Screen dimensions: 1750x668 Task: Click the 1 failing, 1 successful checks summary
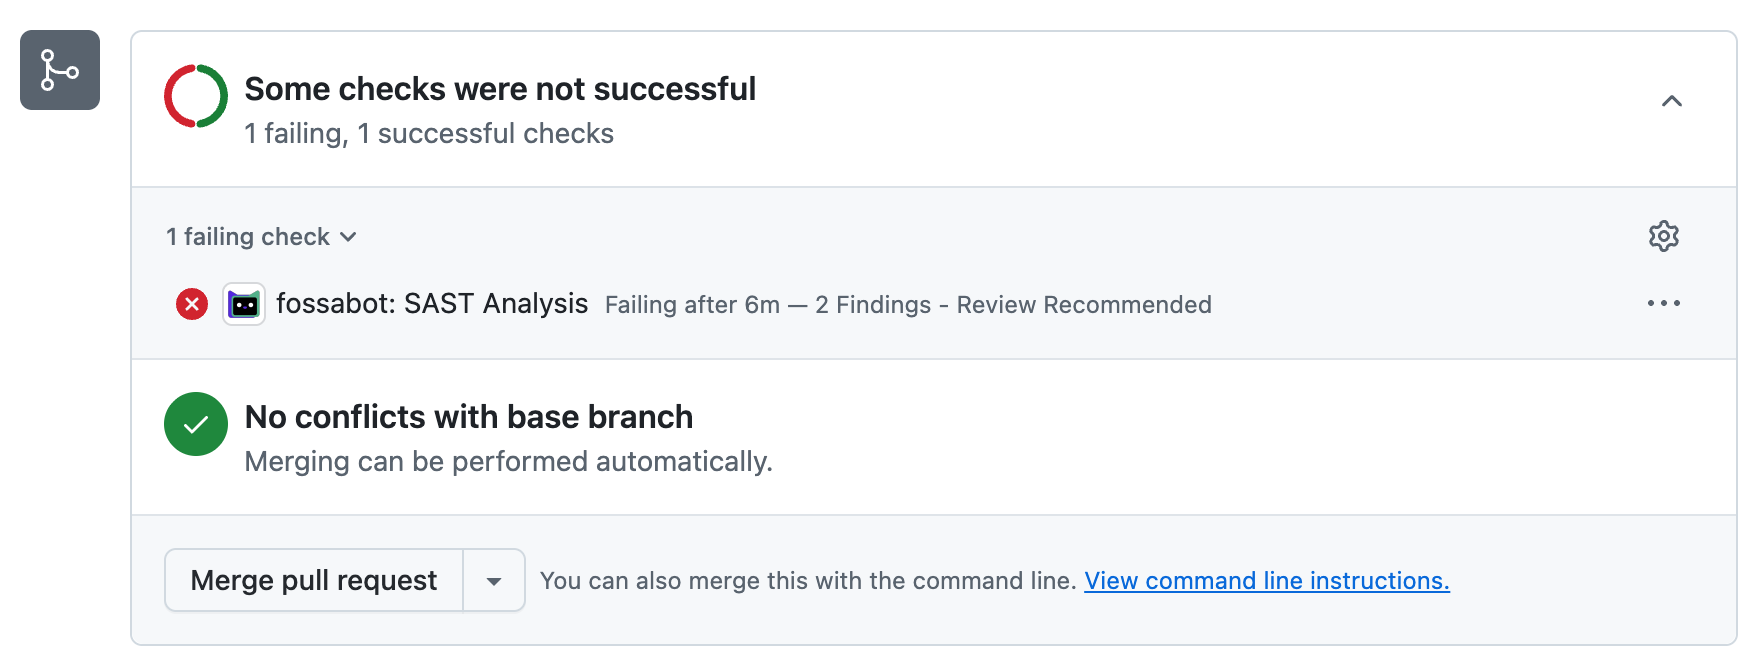[429, 134]
